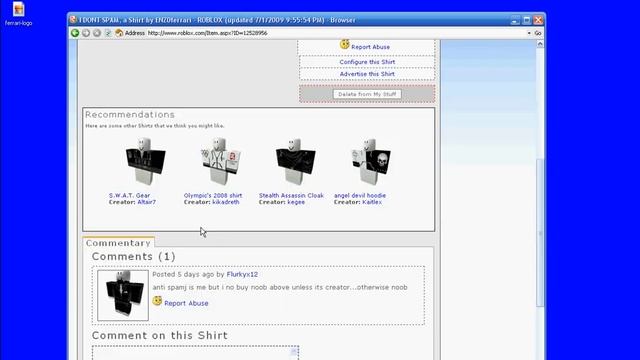Maximize the Browser window
Image resolution: width=640 pixels, height=360 pixels.
(x=527, y=20)
